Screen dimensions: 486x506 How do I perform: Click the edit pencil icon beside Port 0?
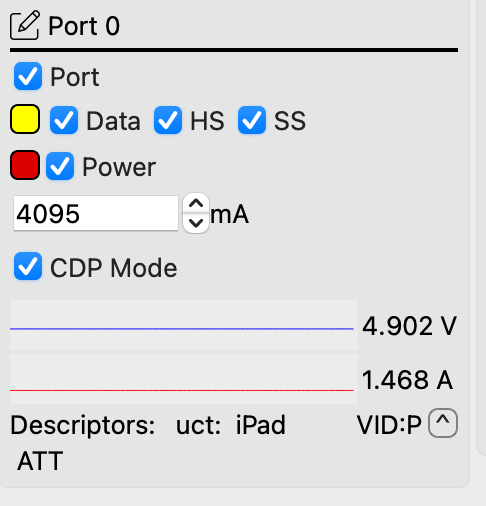click(x=25, y=26)
